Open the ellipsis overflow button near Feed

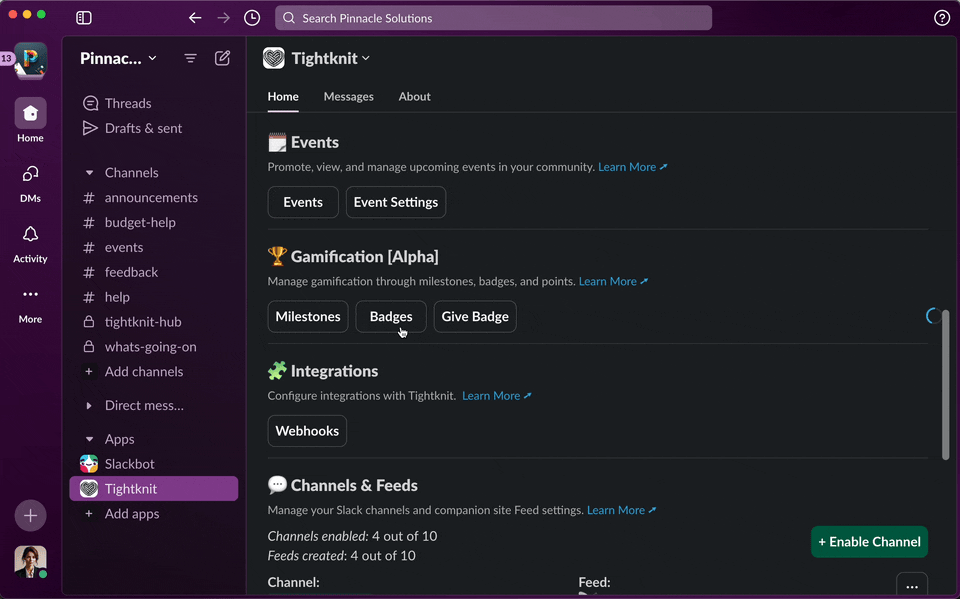[912, 586]
